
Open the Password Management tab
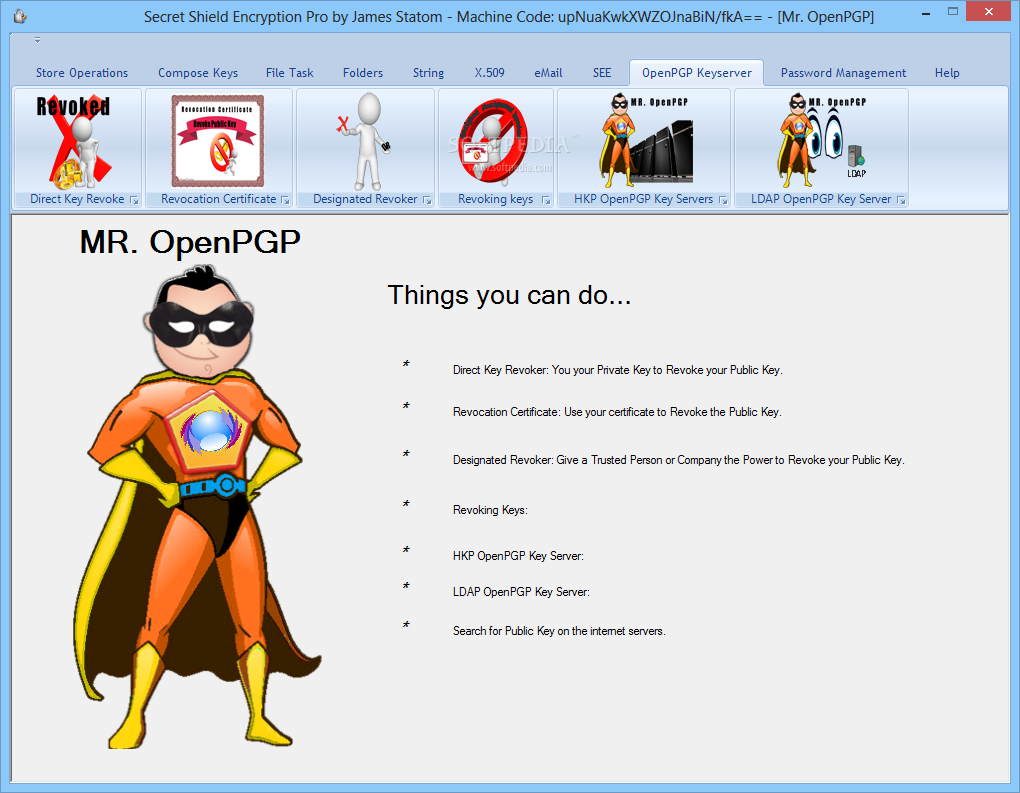843,73
